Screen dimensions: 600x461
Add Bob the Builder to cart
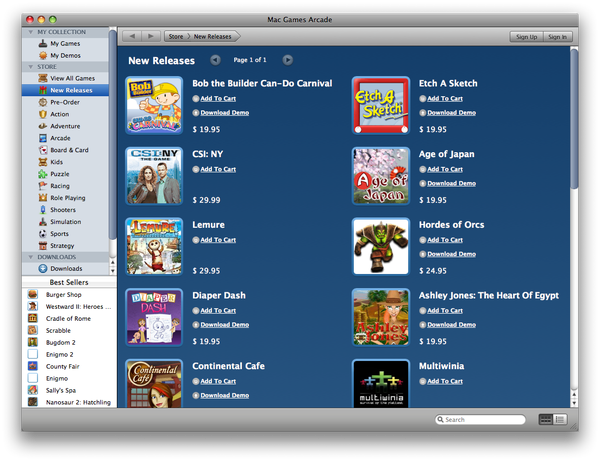[x=218, y=98]
